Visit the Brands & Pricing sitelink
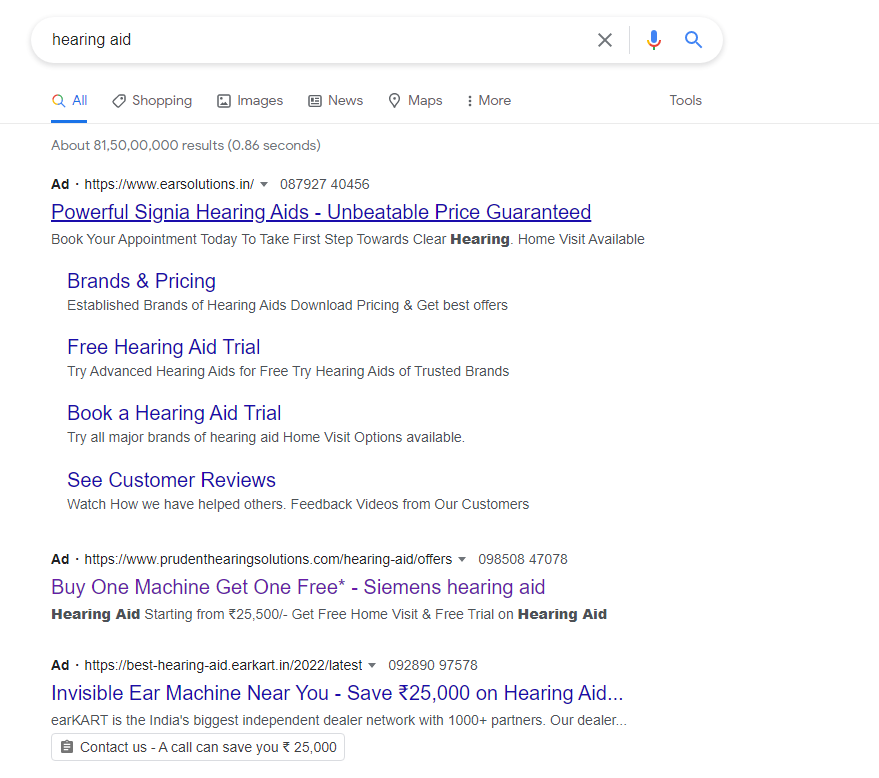Screen dimensions: 879x778 point(141,281)
